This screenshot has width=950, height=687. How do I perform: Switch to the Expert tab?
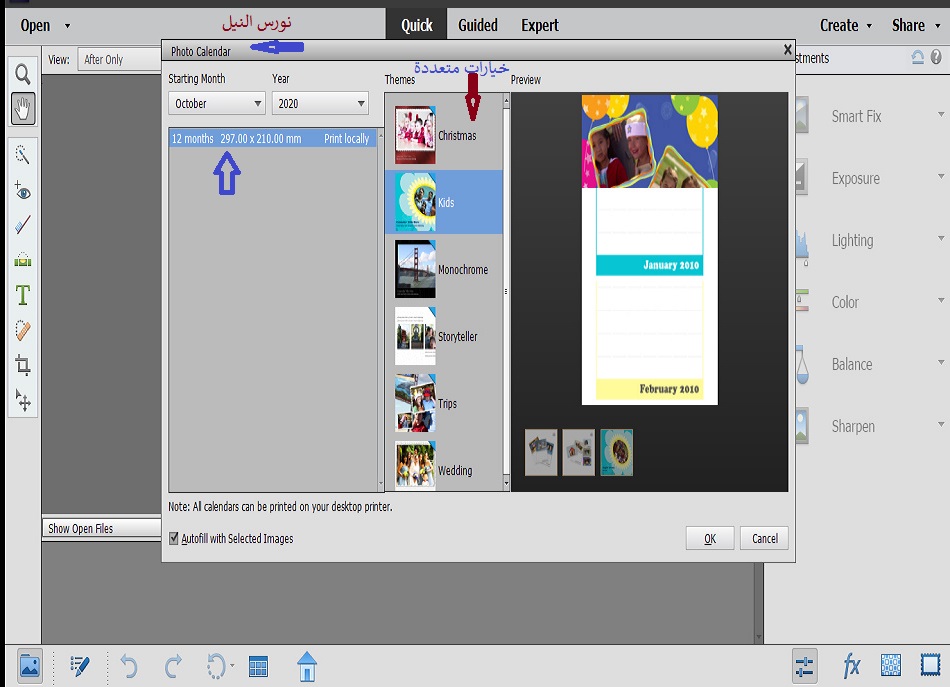tap(539, 26)
